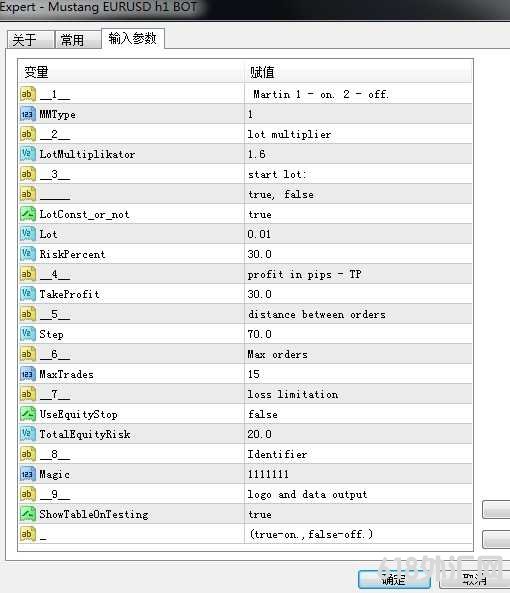Click the double-type icon beside LotMultiplikator
Image resolution: width=510 pixels, height=593 pixels.
[28, 154]
